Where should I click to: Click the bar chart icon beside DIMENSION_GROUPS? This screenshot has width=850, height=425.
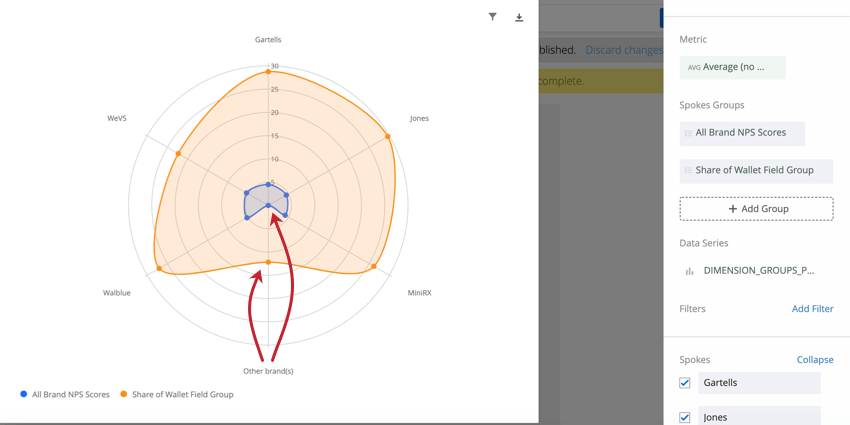[690, 271]
